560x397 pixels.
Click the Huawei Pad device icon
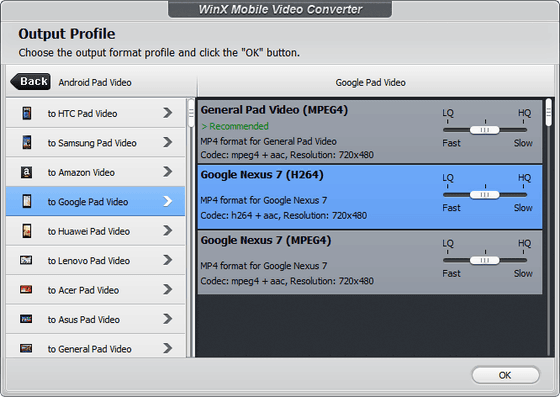point(26,231)
